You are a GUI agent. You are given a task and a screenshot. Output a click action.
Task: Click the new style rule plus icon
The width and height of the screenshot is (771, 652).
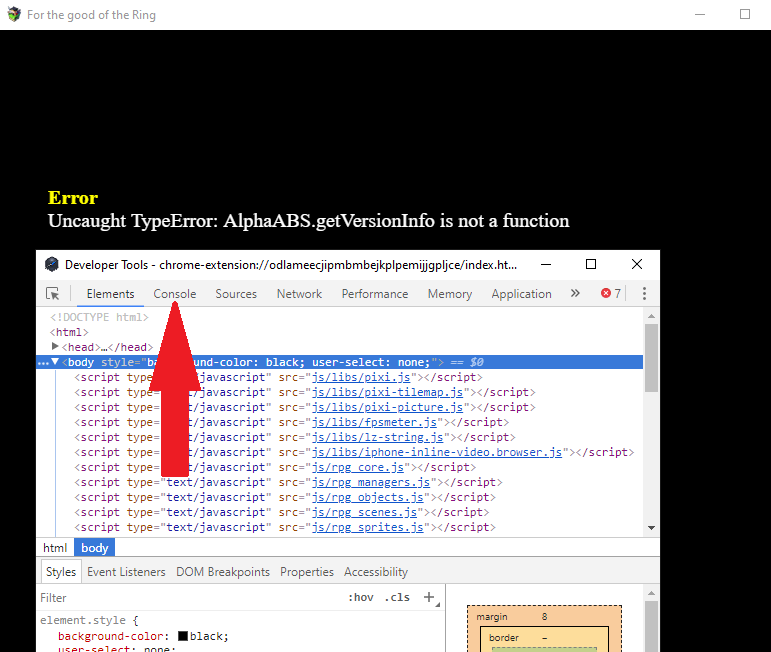[x=429, y=597]
